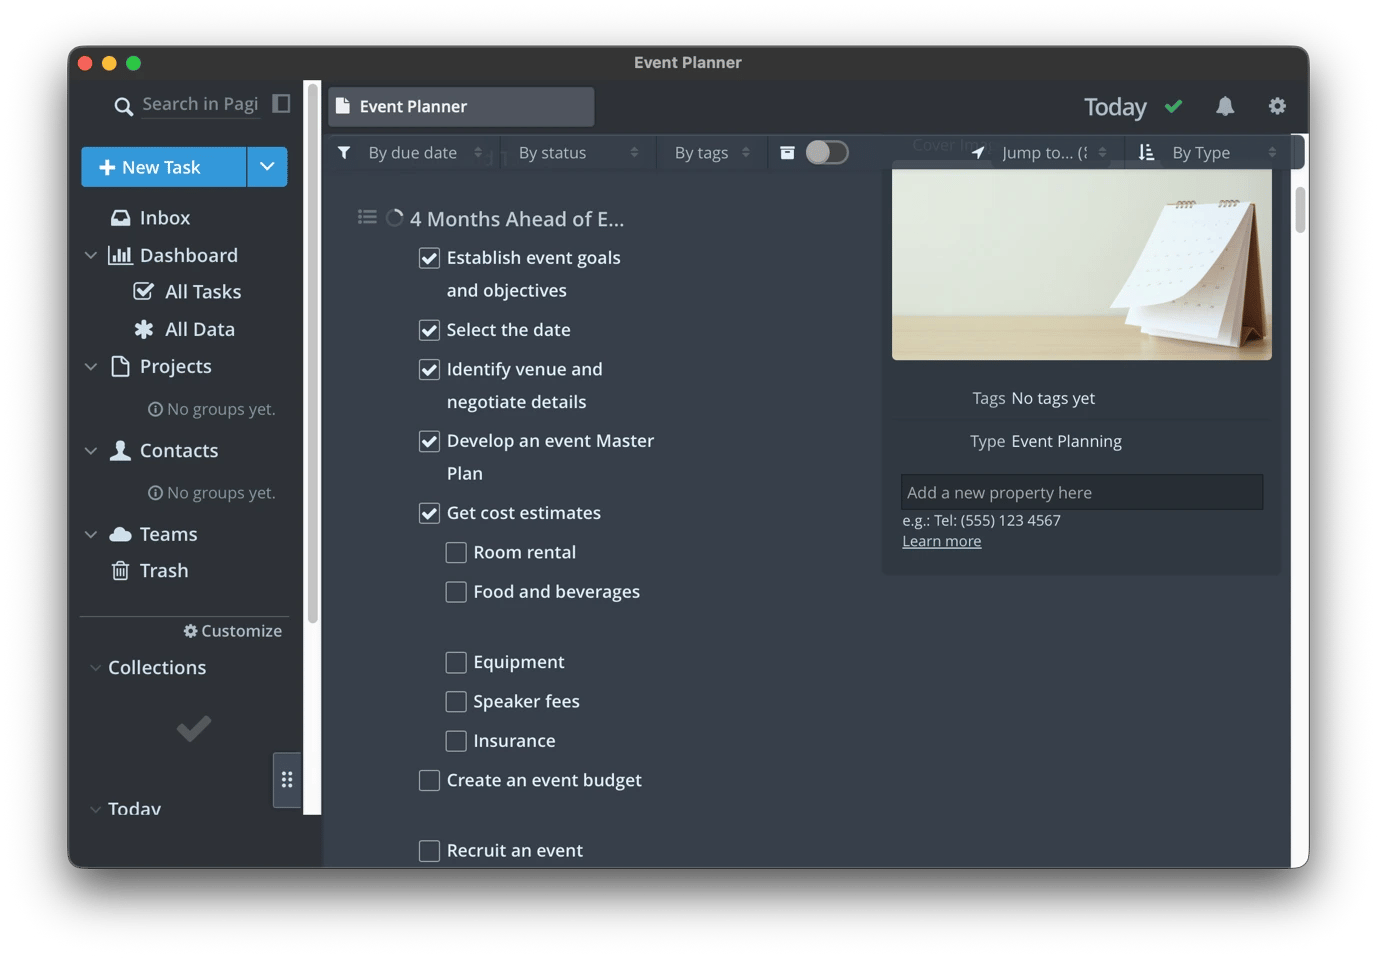Uncheck Establish event goals and objectives

(x=429, y=258)
